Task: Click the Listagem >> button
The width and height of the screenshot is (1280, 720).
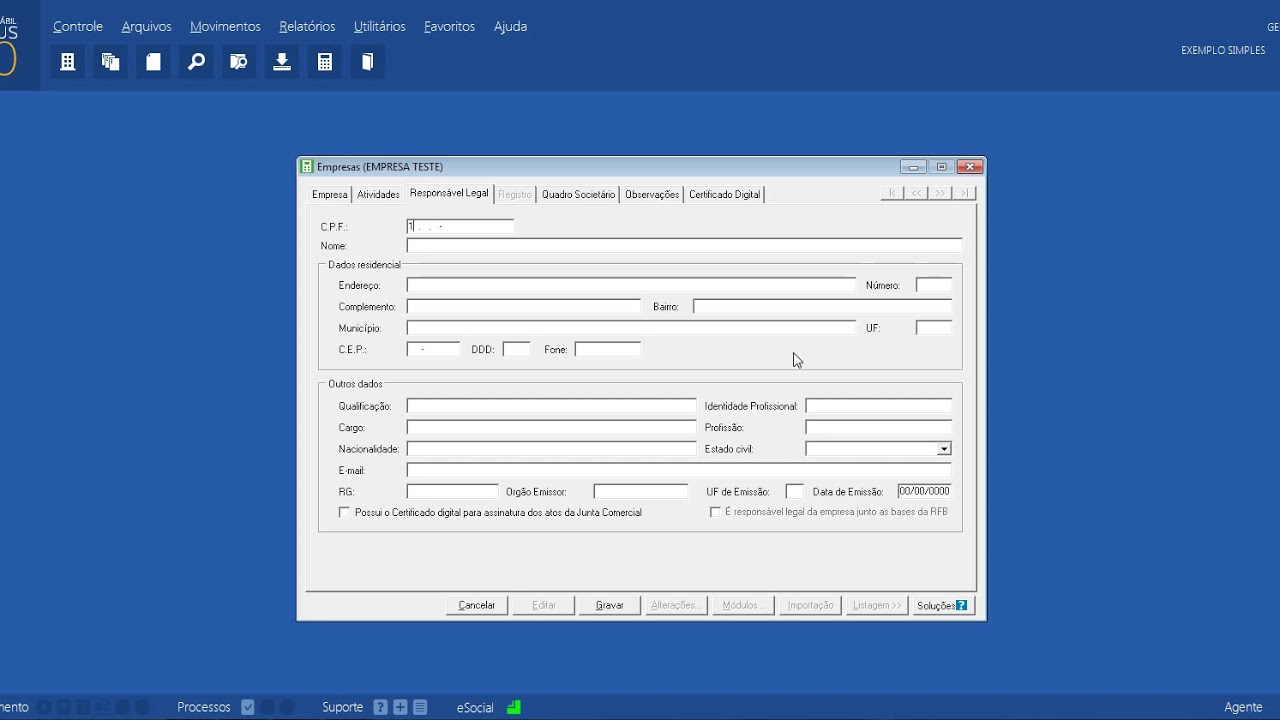Action: (877, 605)
